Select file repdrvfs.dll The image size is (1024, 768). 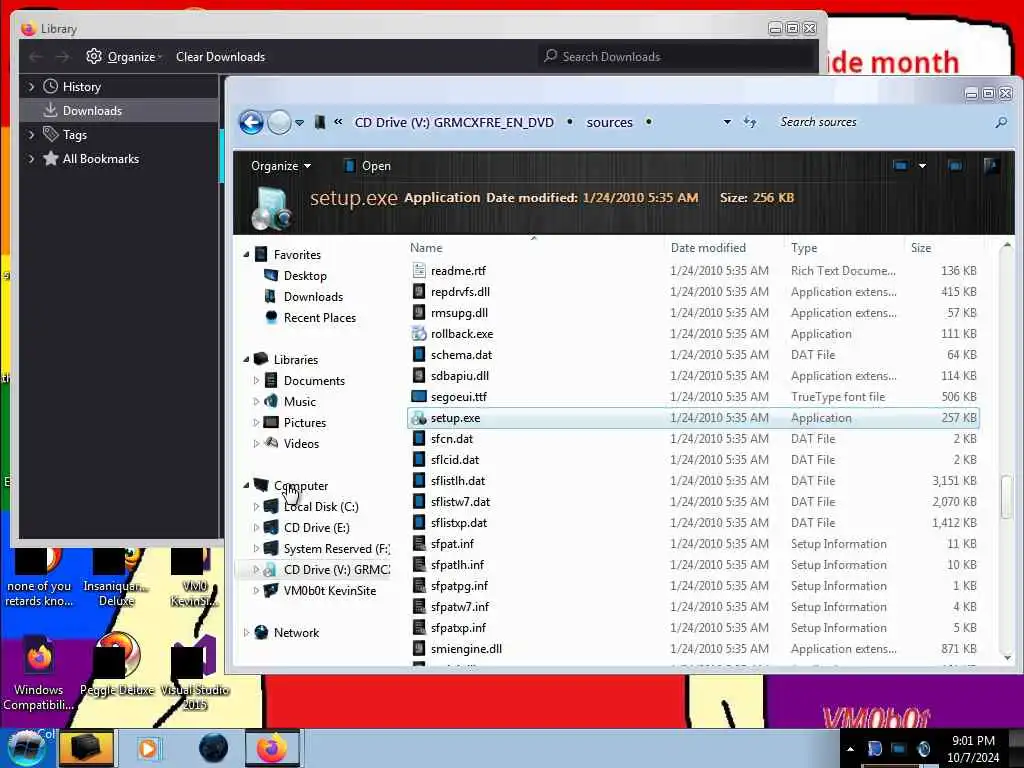point(460,292)
